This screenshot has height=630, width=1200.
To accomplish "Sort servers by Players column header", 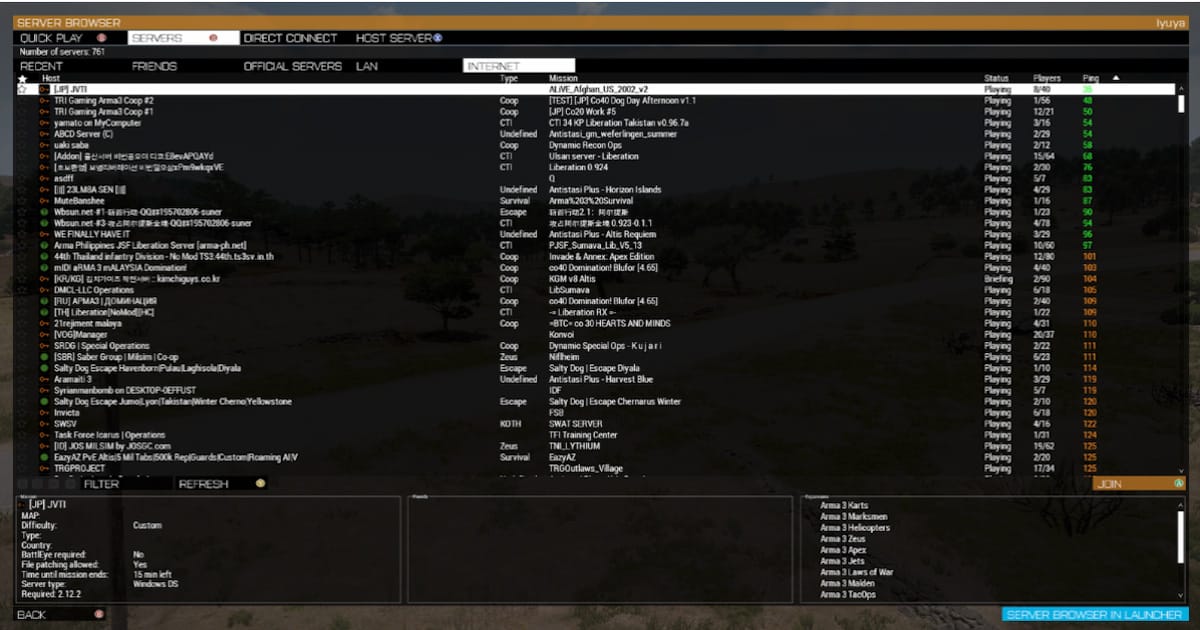I will [x=1047, y=78].
